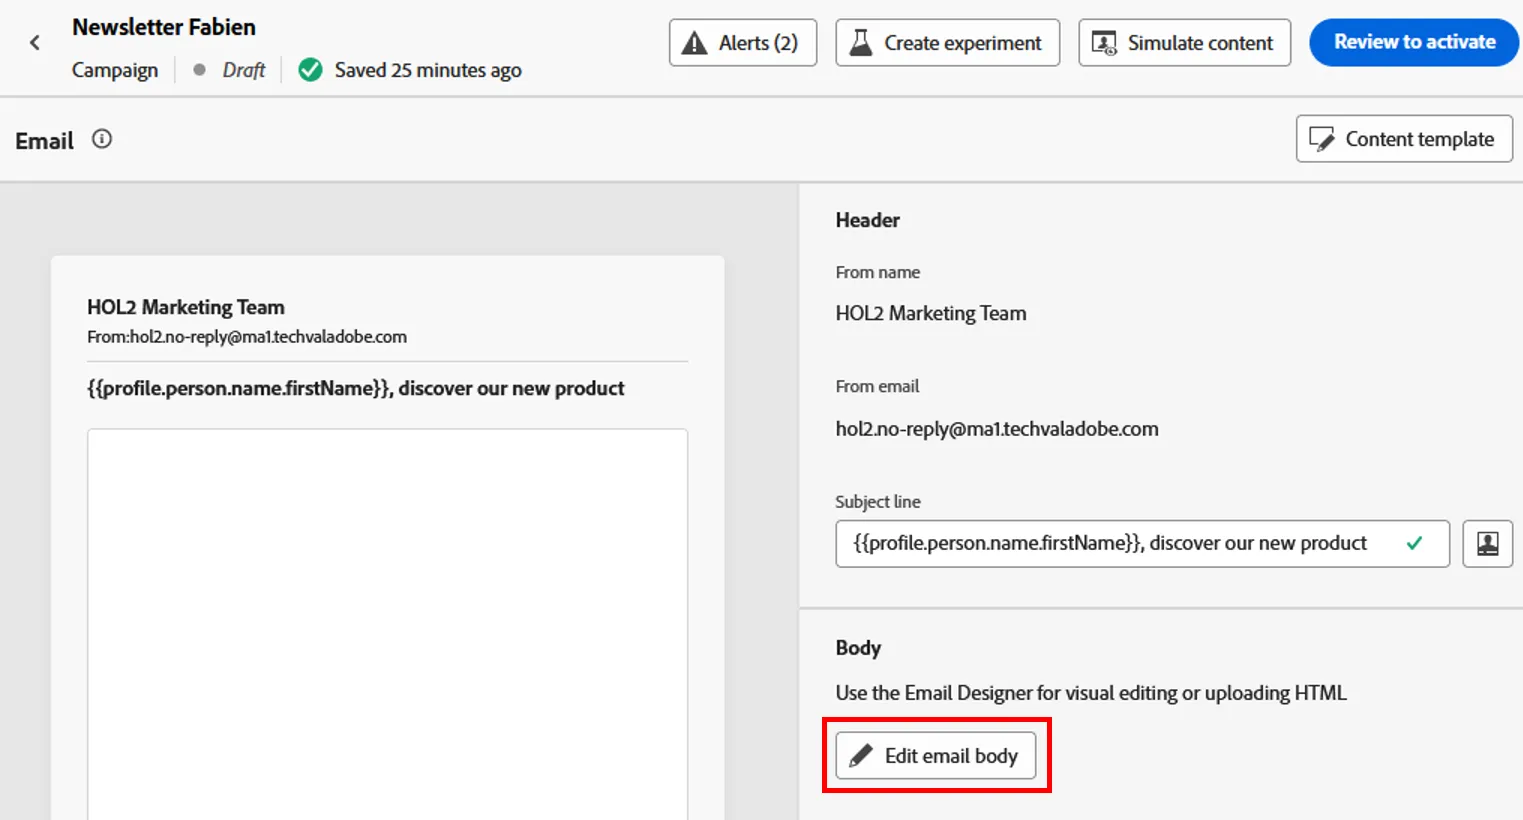
Task: Click 'Saved 25 minutes ago' text
Action: (x=428, y=70)
